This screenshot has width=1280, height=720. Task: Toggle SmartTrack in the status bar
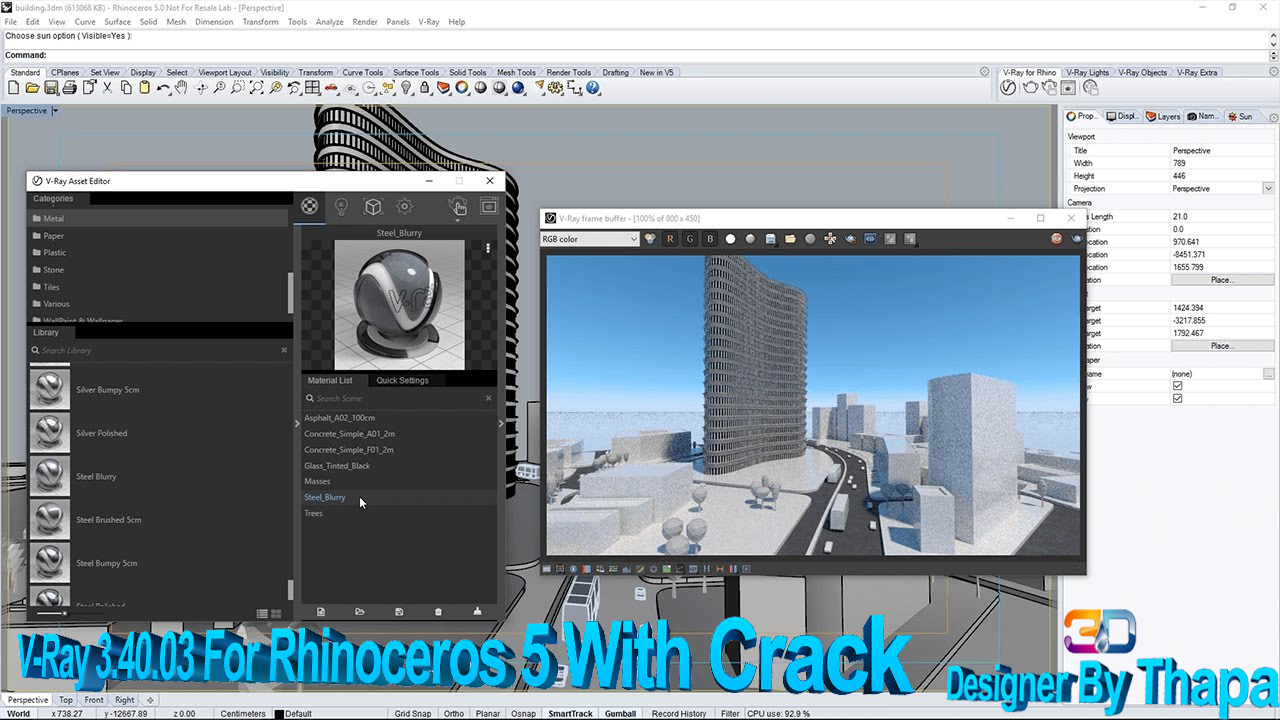(570, 714)
